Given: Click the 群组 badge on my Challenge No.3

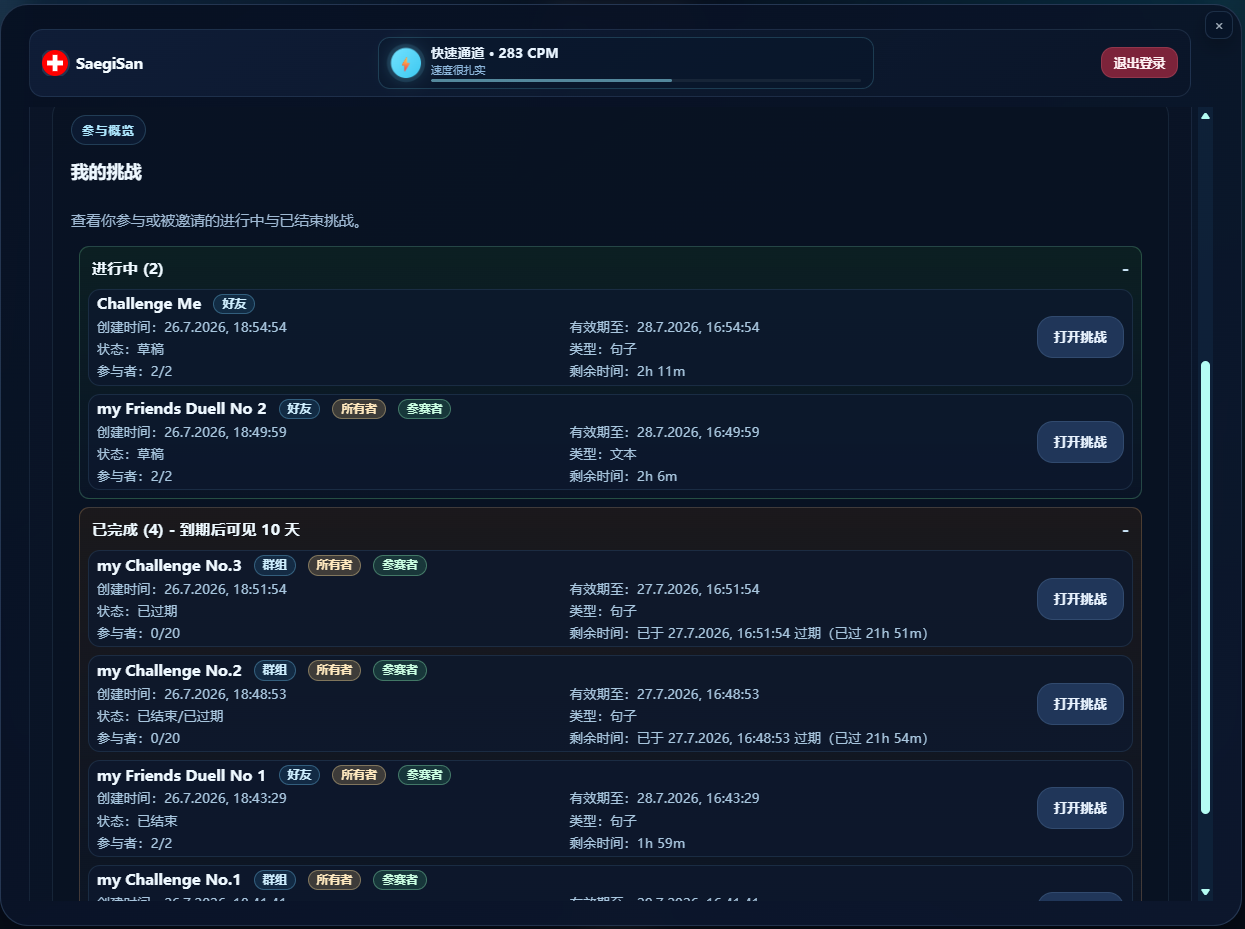Looking at the screenshot, I should pos(275,566).
